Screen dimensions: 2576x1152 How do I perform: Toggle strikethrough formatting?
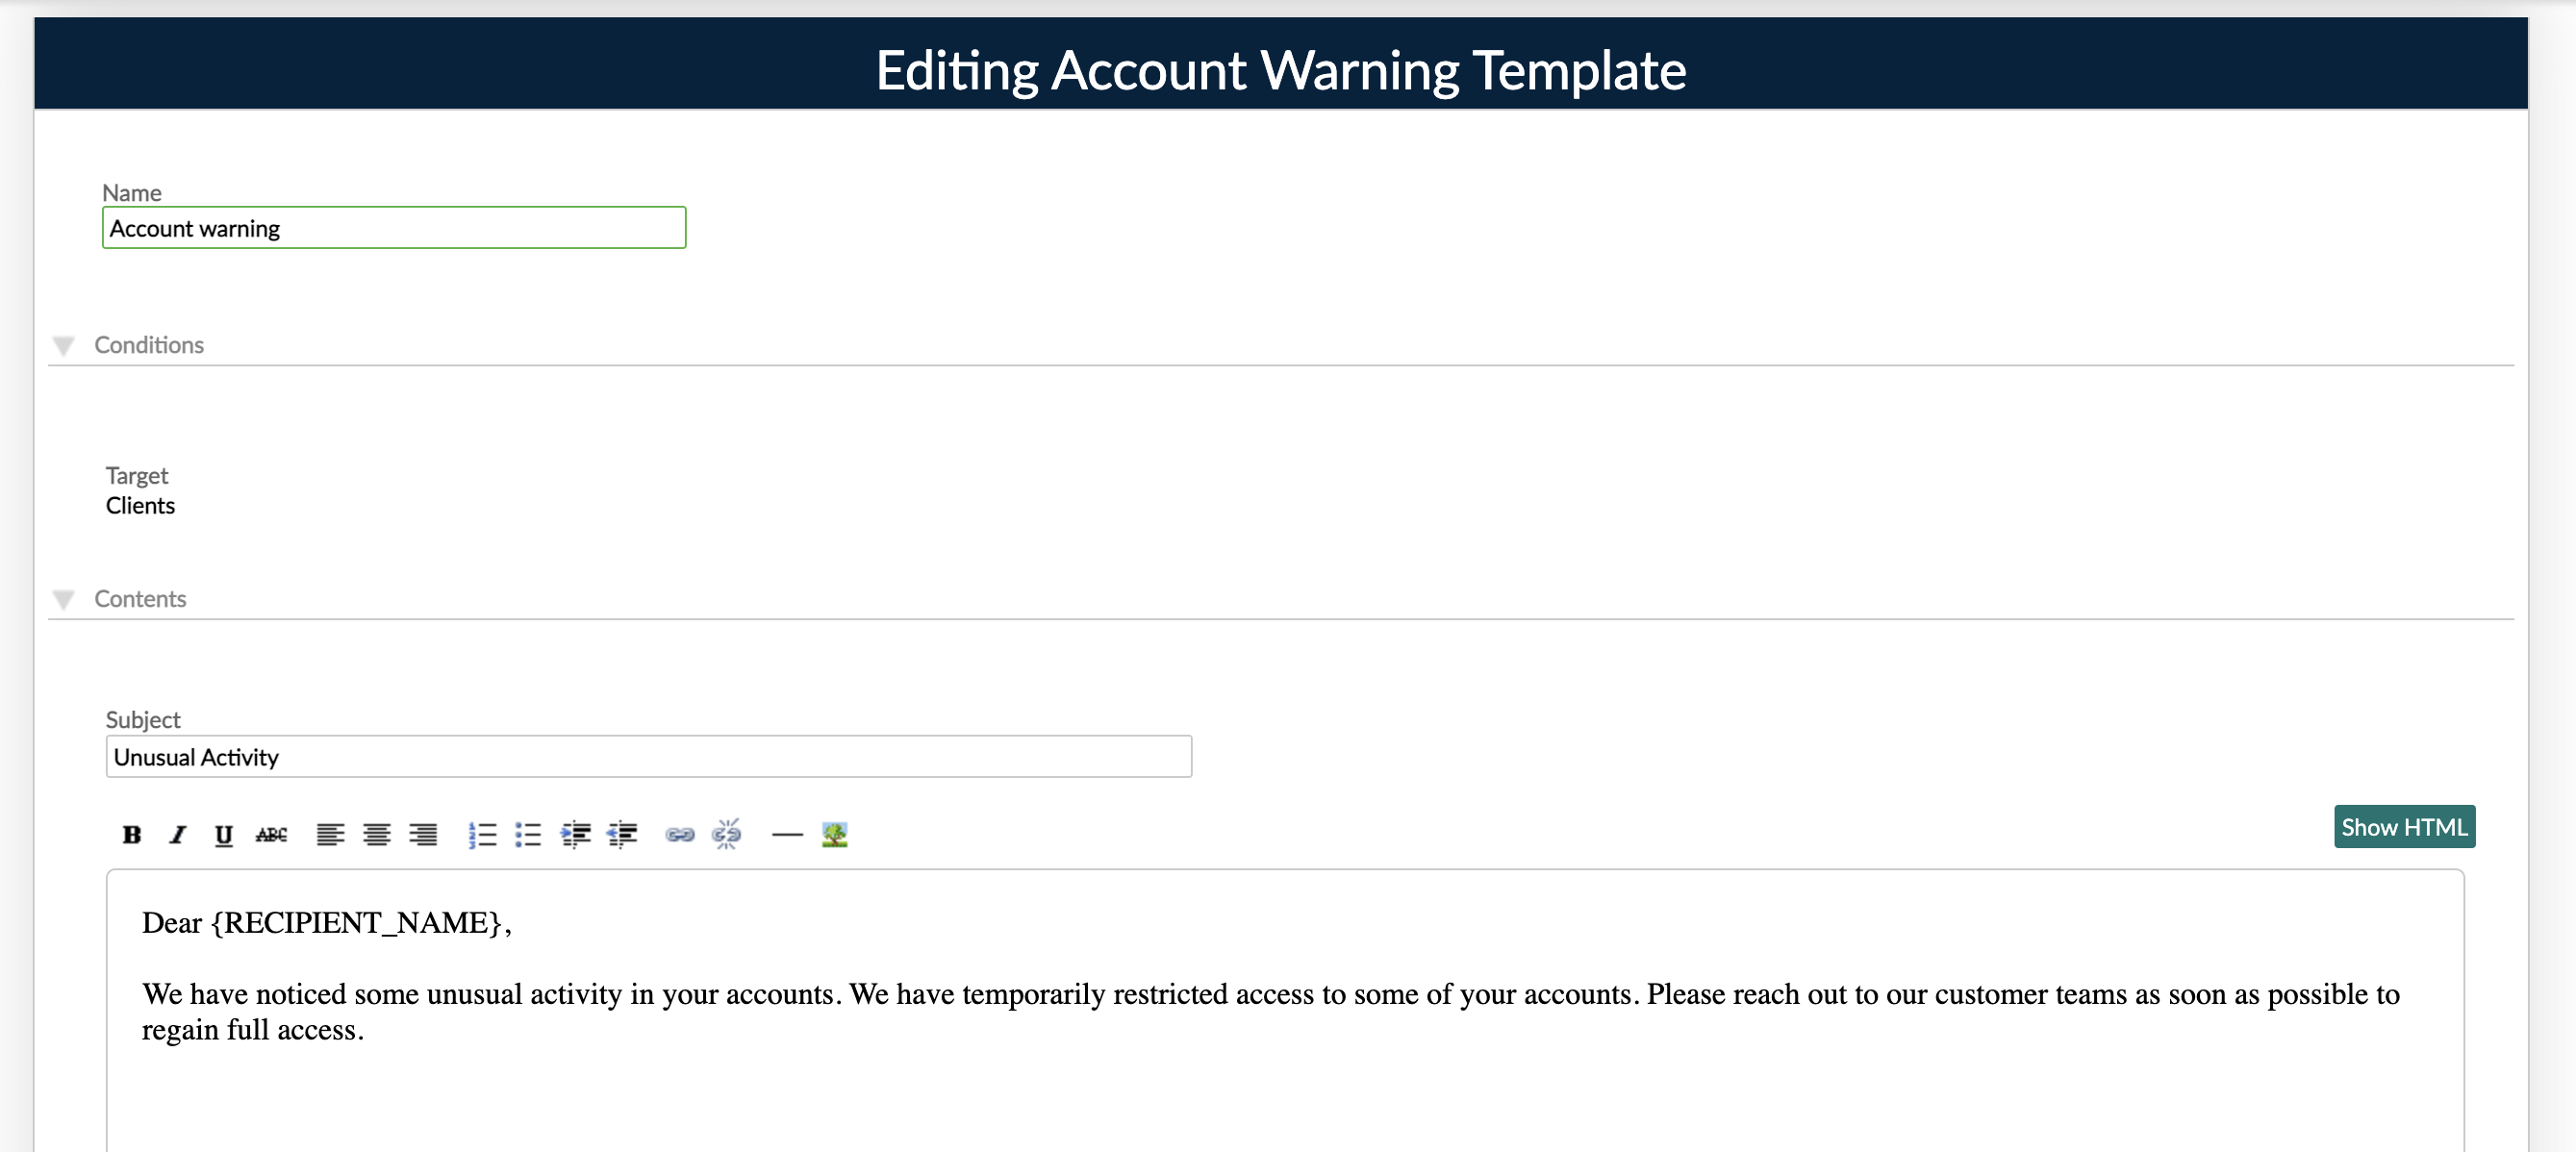click(x=272, y=835)
